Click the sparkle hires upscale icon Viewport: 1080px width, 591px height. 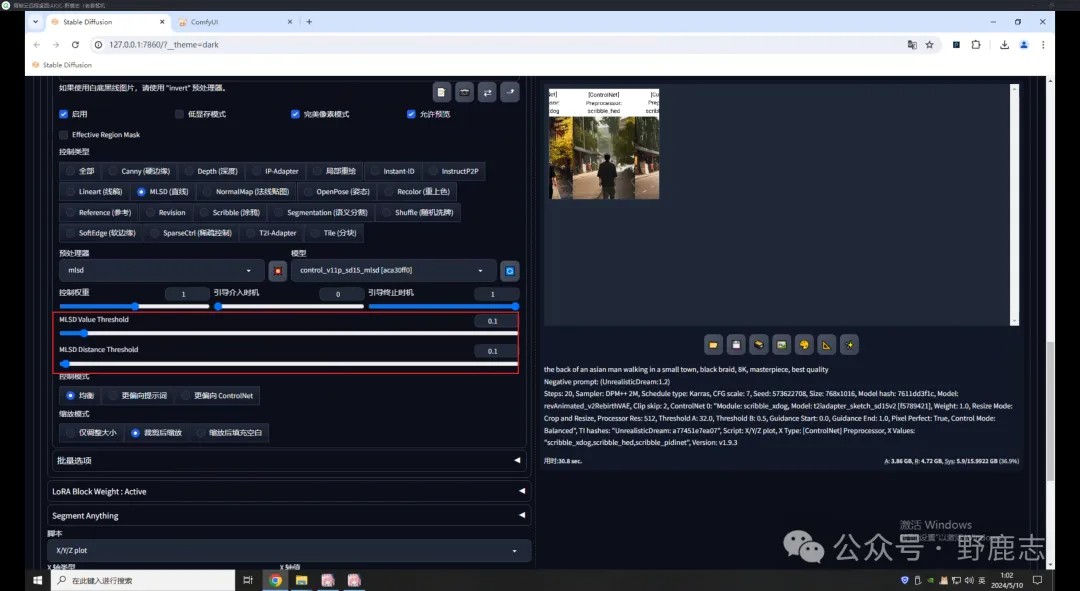tap(849, 344)
